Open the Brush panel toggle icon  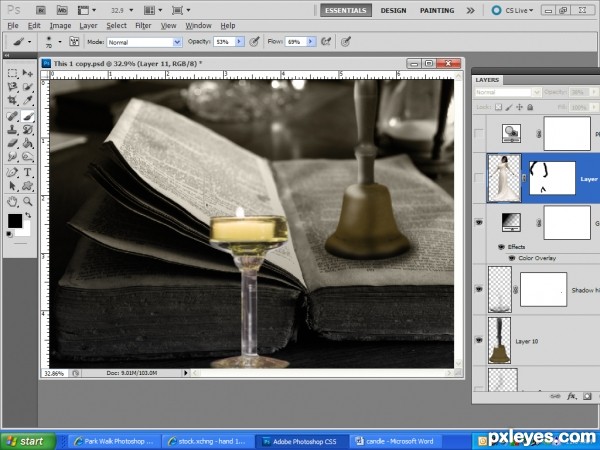[74, 41]
